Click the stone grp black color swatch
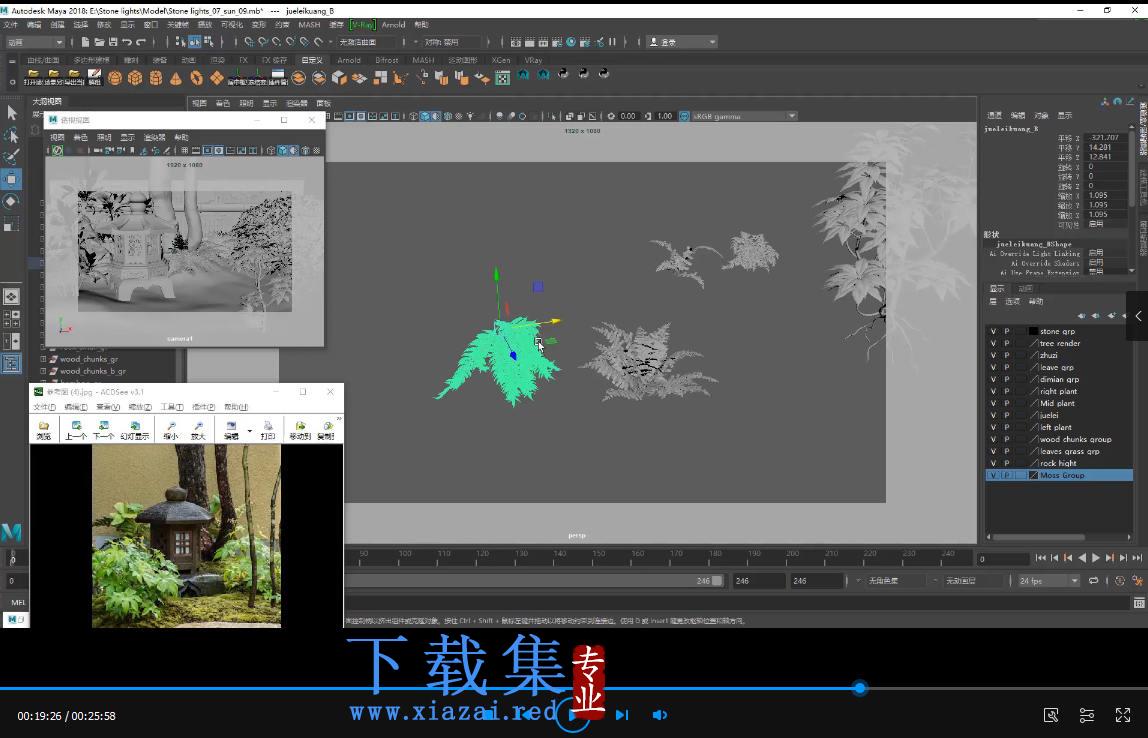1148x738 pixels. [x=1033, y=331]
